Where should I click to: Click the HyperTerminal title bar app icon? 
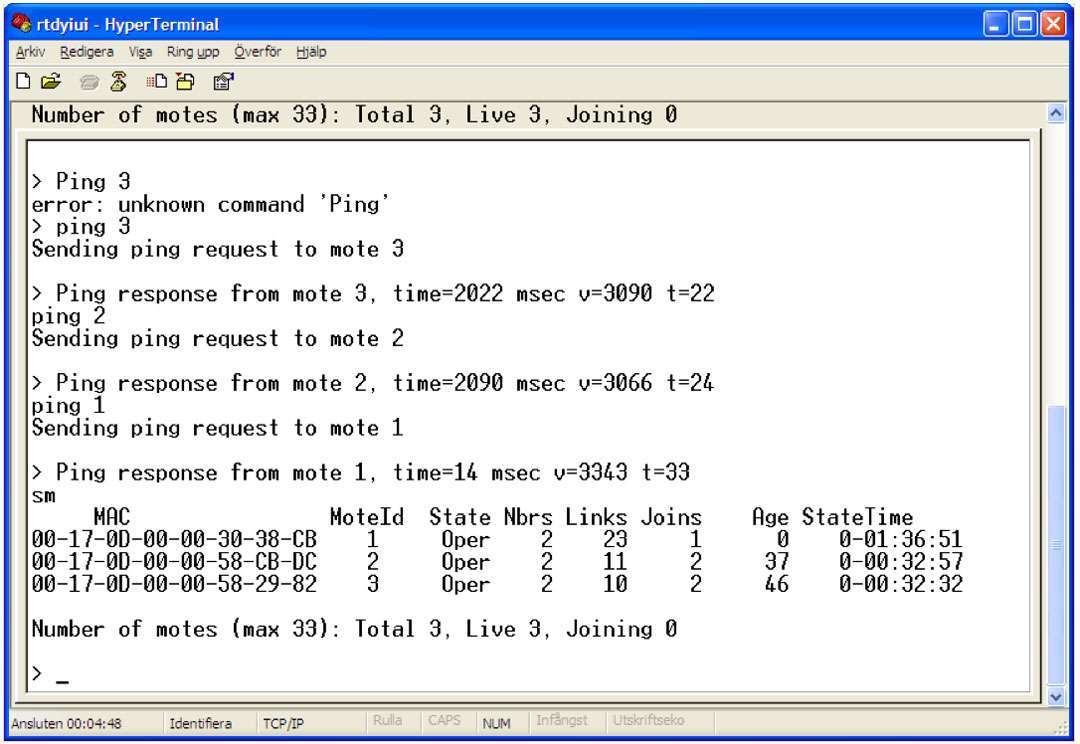click(x=21, y=23)
